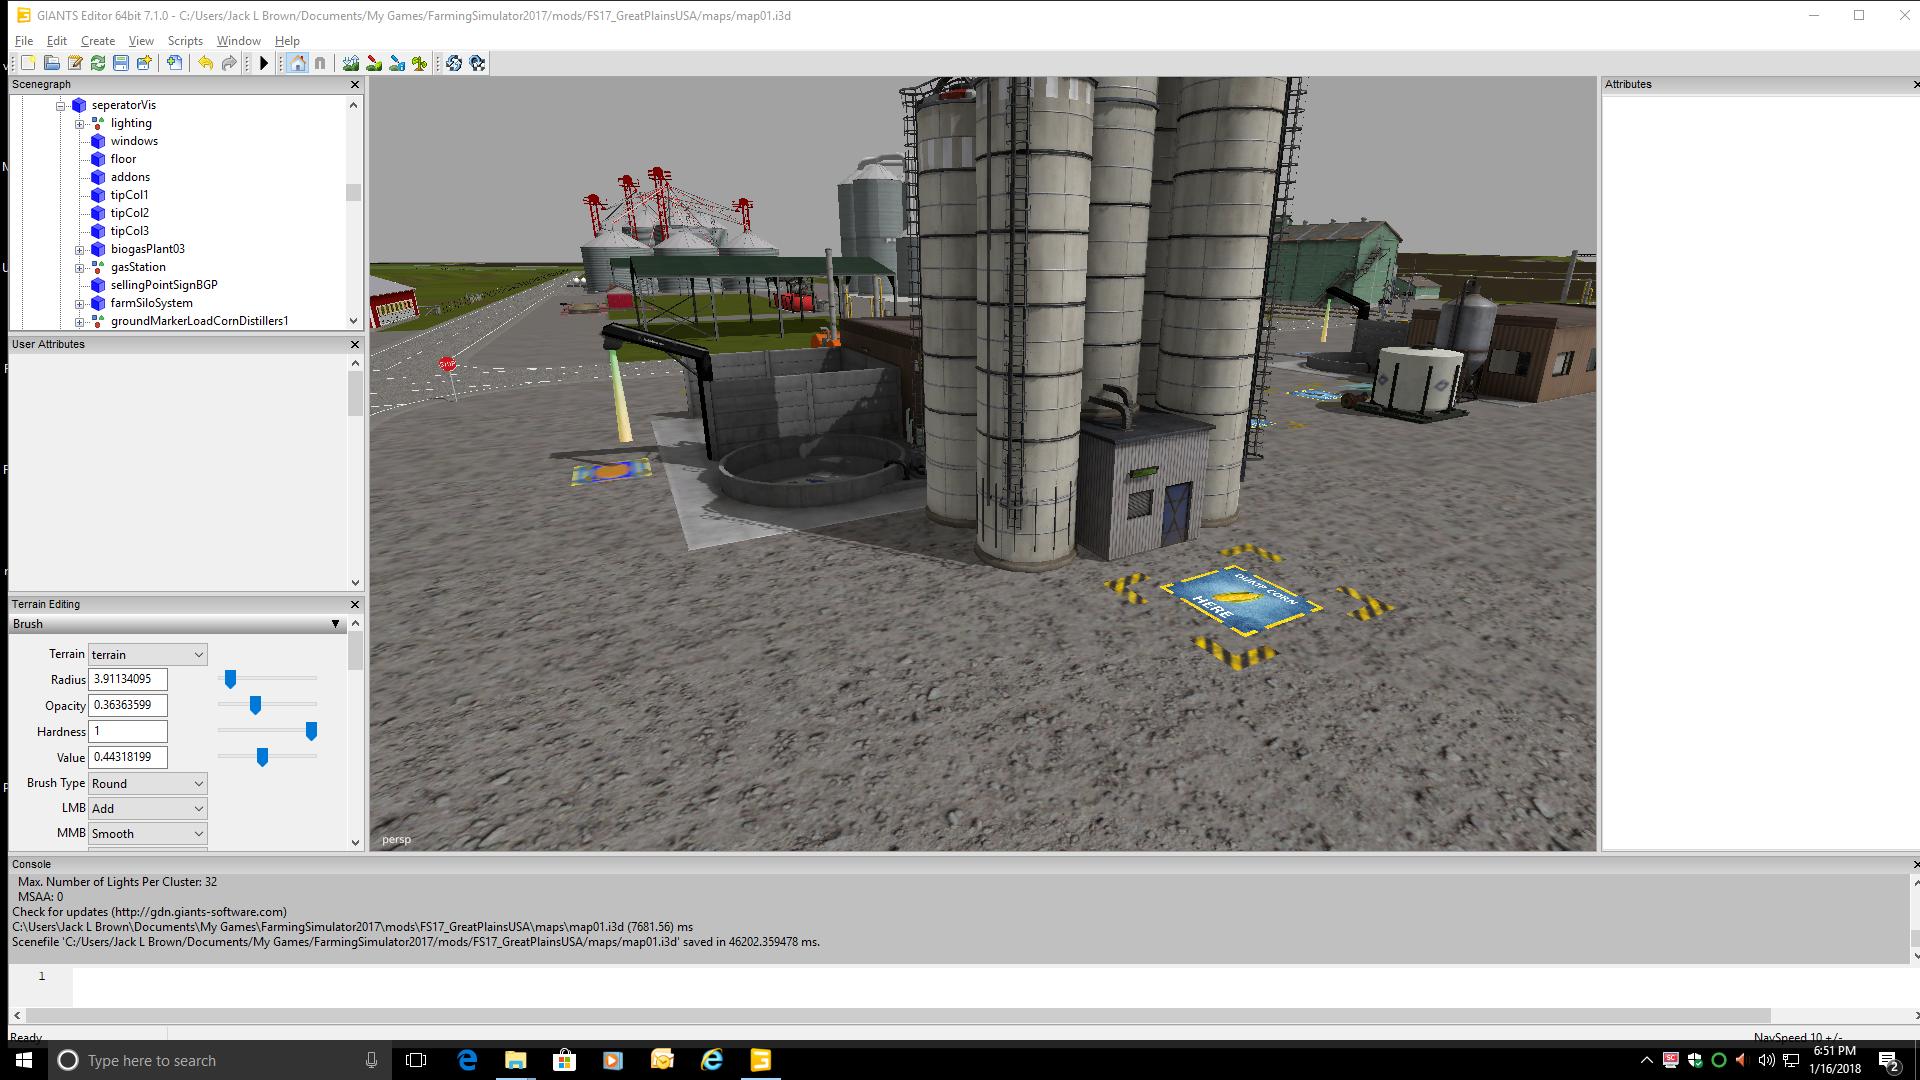This screenshot has height=1080, width=1920.
Task: Click the Radius value input field
Action: click(x=128, y=679)
